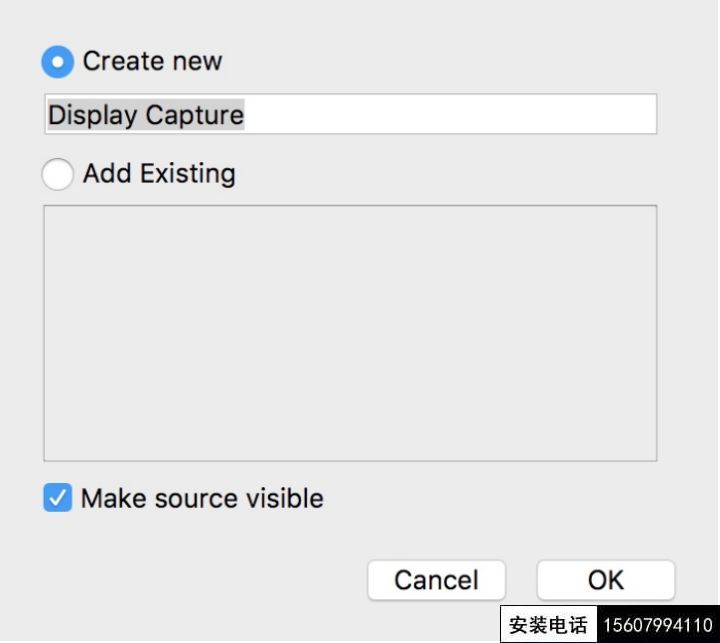Screen dimensions: 720x643
Task: Select the Create new radio button
Action: point(57,62)
